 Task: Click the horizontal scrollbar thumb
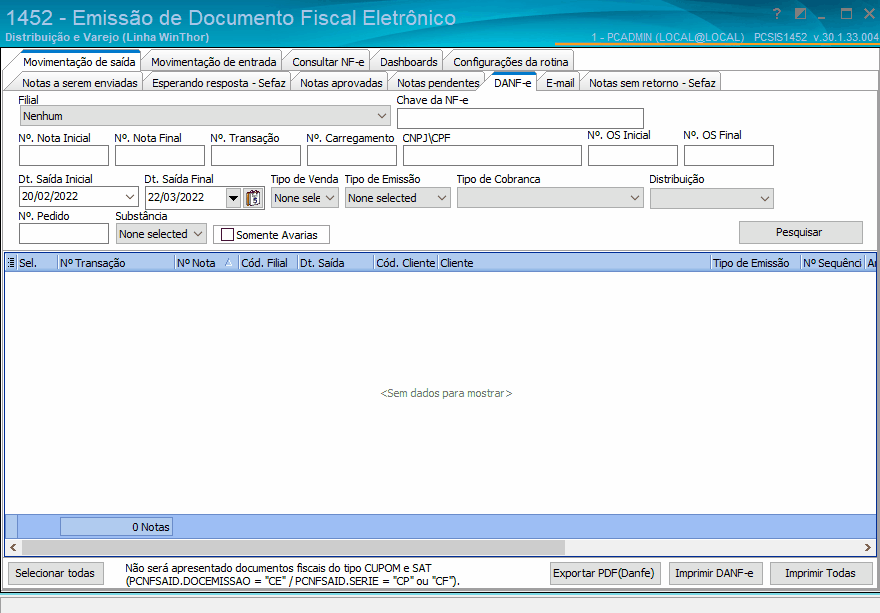click(x=293, y=547)
